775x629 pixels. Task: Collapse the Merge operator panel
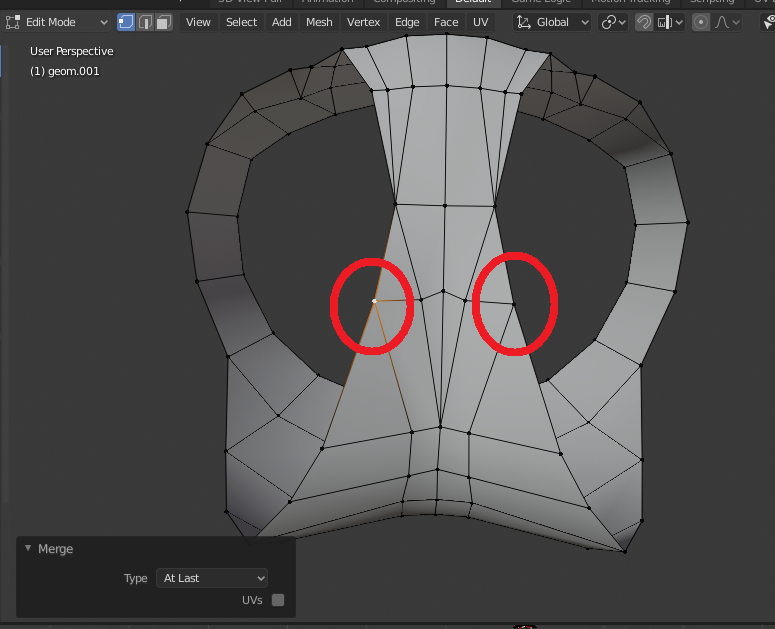(x=28, y=548)
